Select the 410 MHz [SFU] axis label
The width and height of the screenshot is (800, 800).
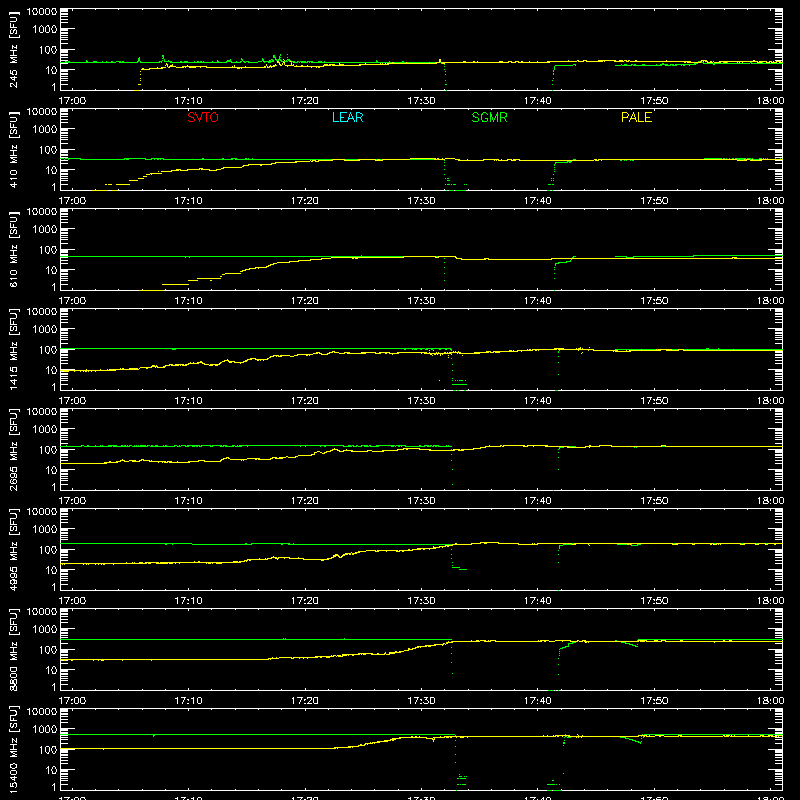click(14, 149)
